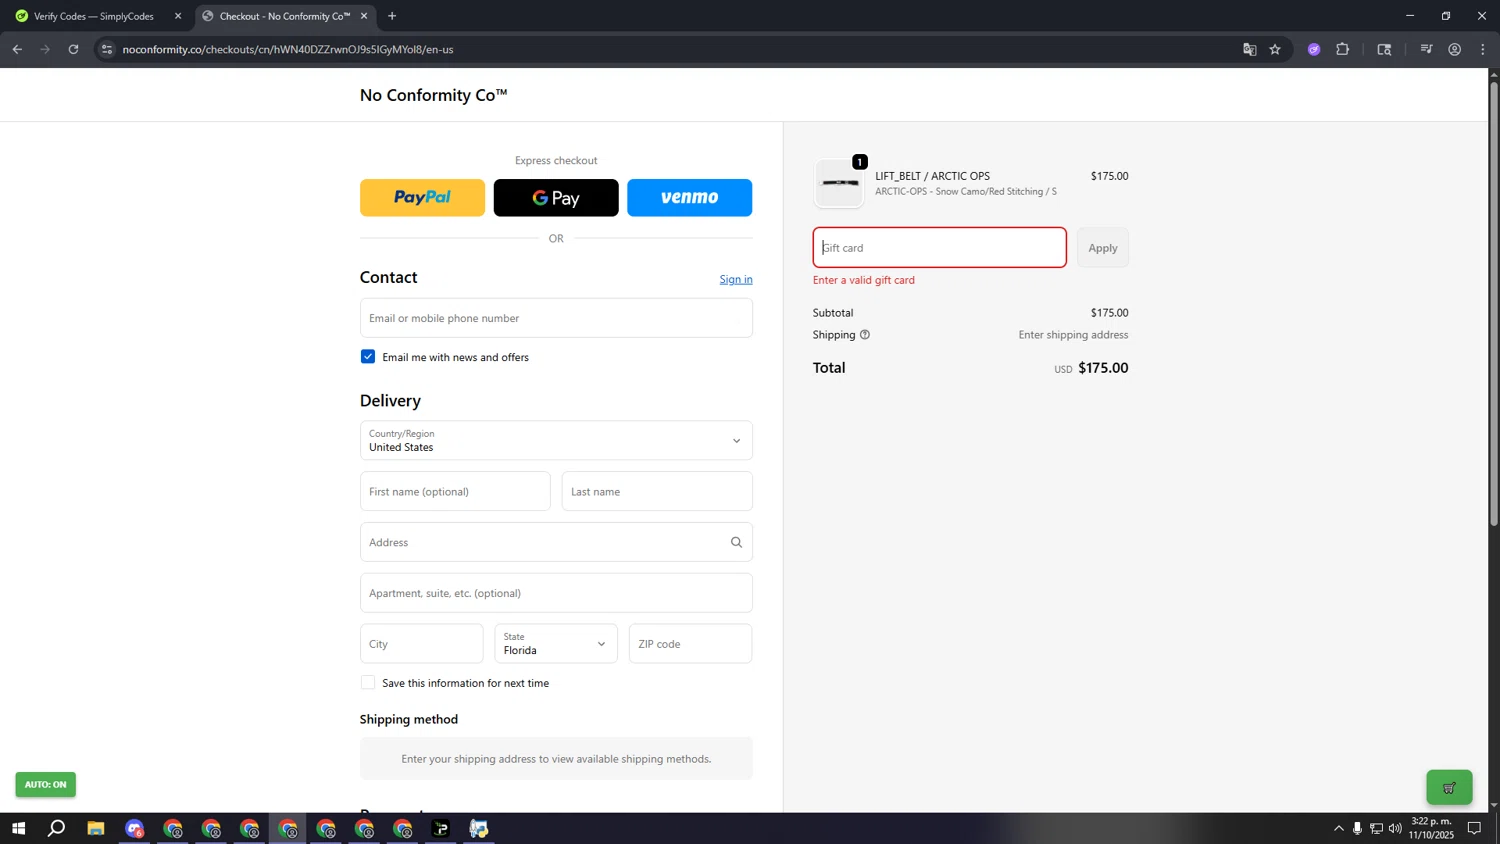Click the Last name field

(657, 492)
